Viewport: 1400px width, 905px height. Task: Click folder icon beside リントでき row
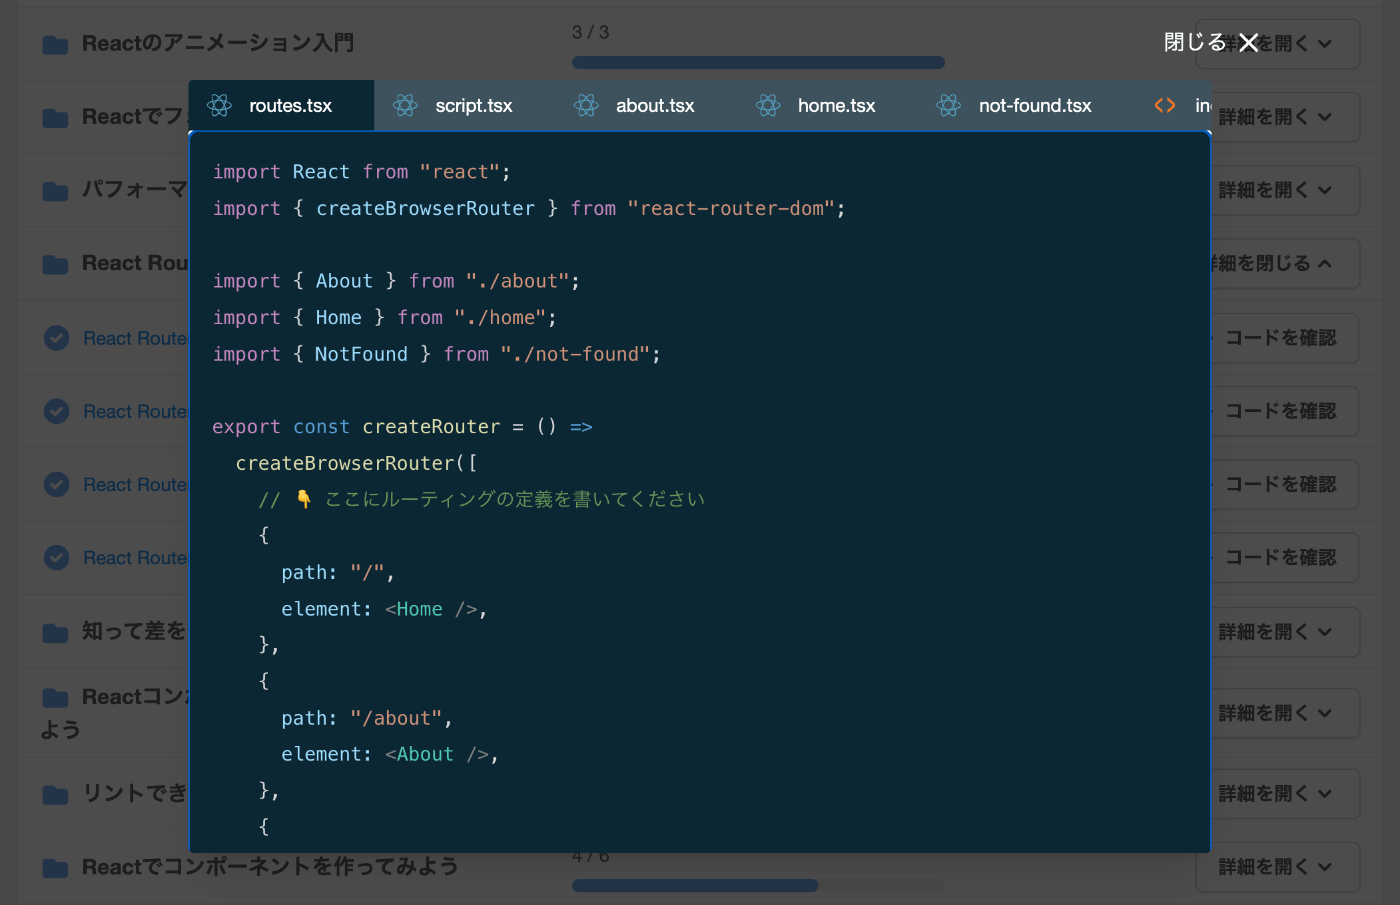tap(55, 795)
